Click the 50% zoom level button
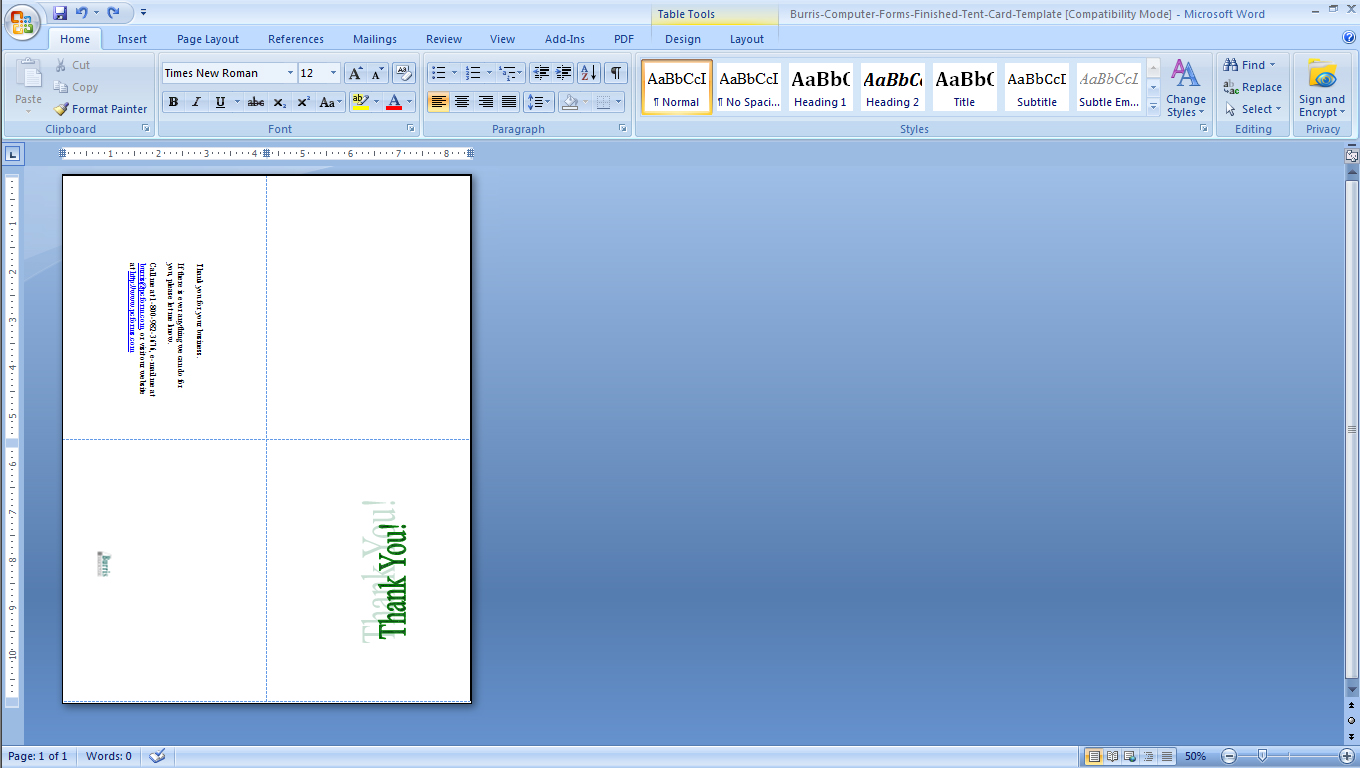This screenshot has width=1360, height=768. pos(1195,756)
